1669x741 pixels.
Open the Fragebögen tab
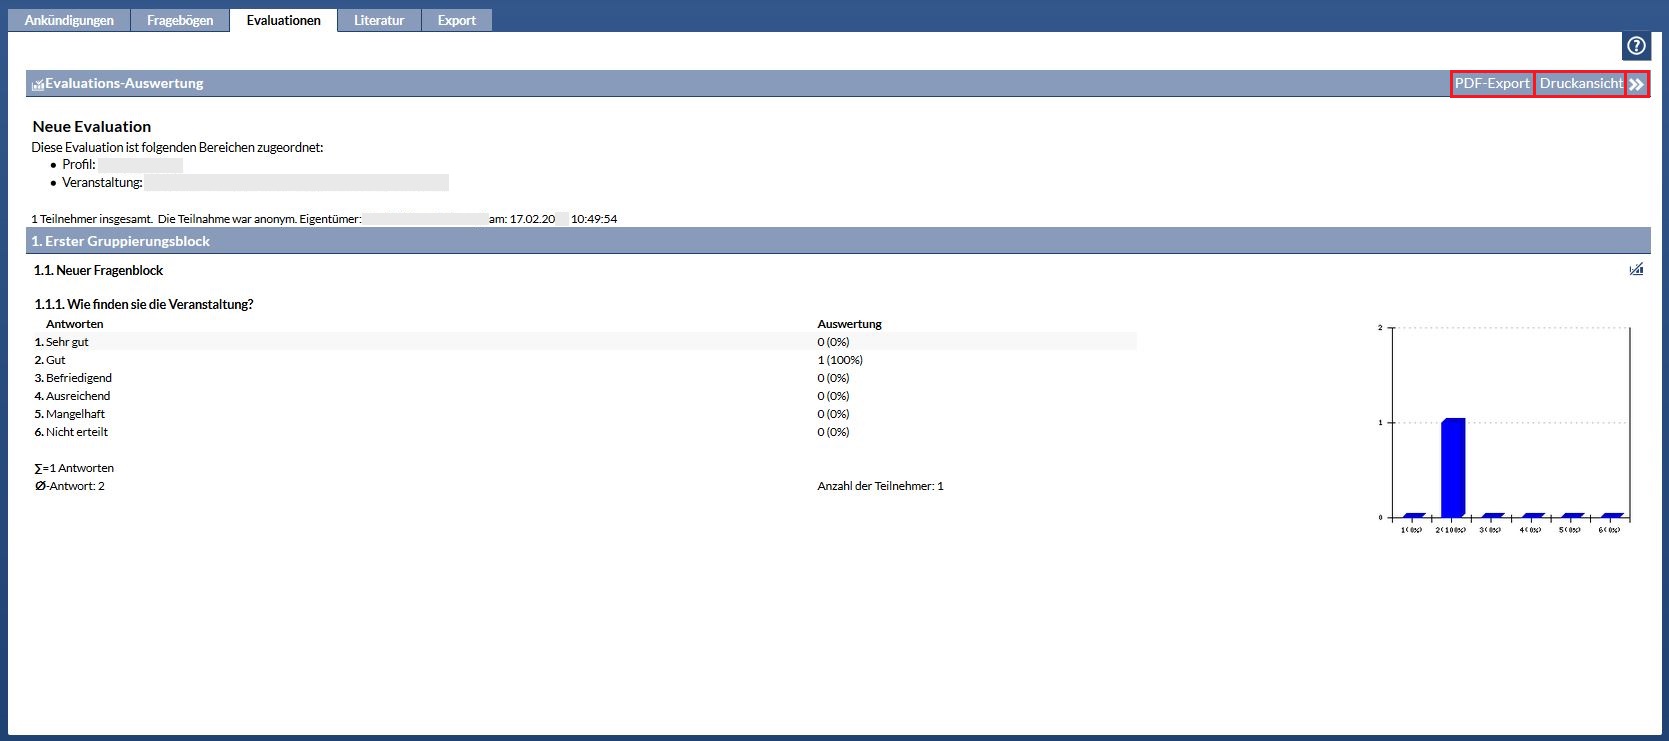pyautogui.click(x=180, y=20)
